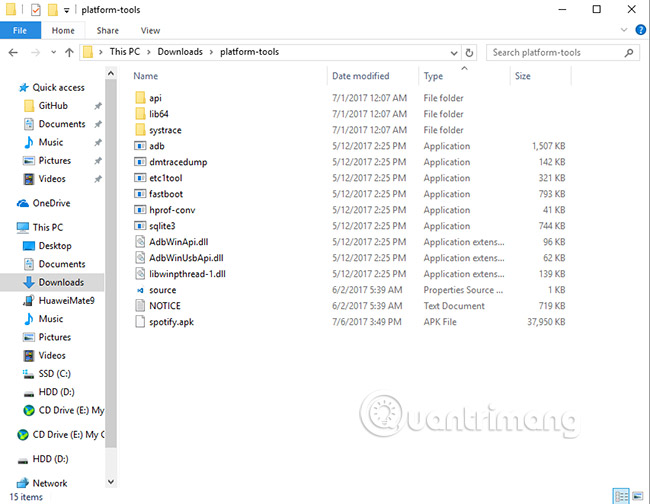This screenshot has width=650, height=504.
Task: Select the hprof-conv application icon
Action: [140, 210]
